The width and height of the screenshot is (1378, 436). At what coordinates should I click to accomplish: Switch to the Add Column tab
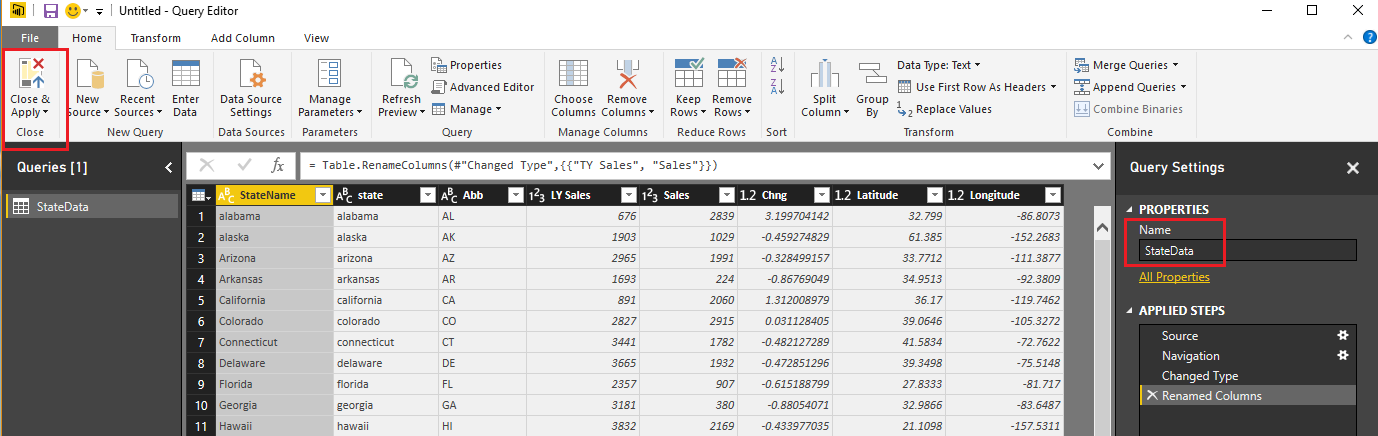click(243, 38)
